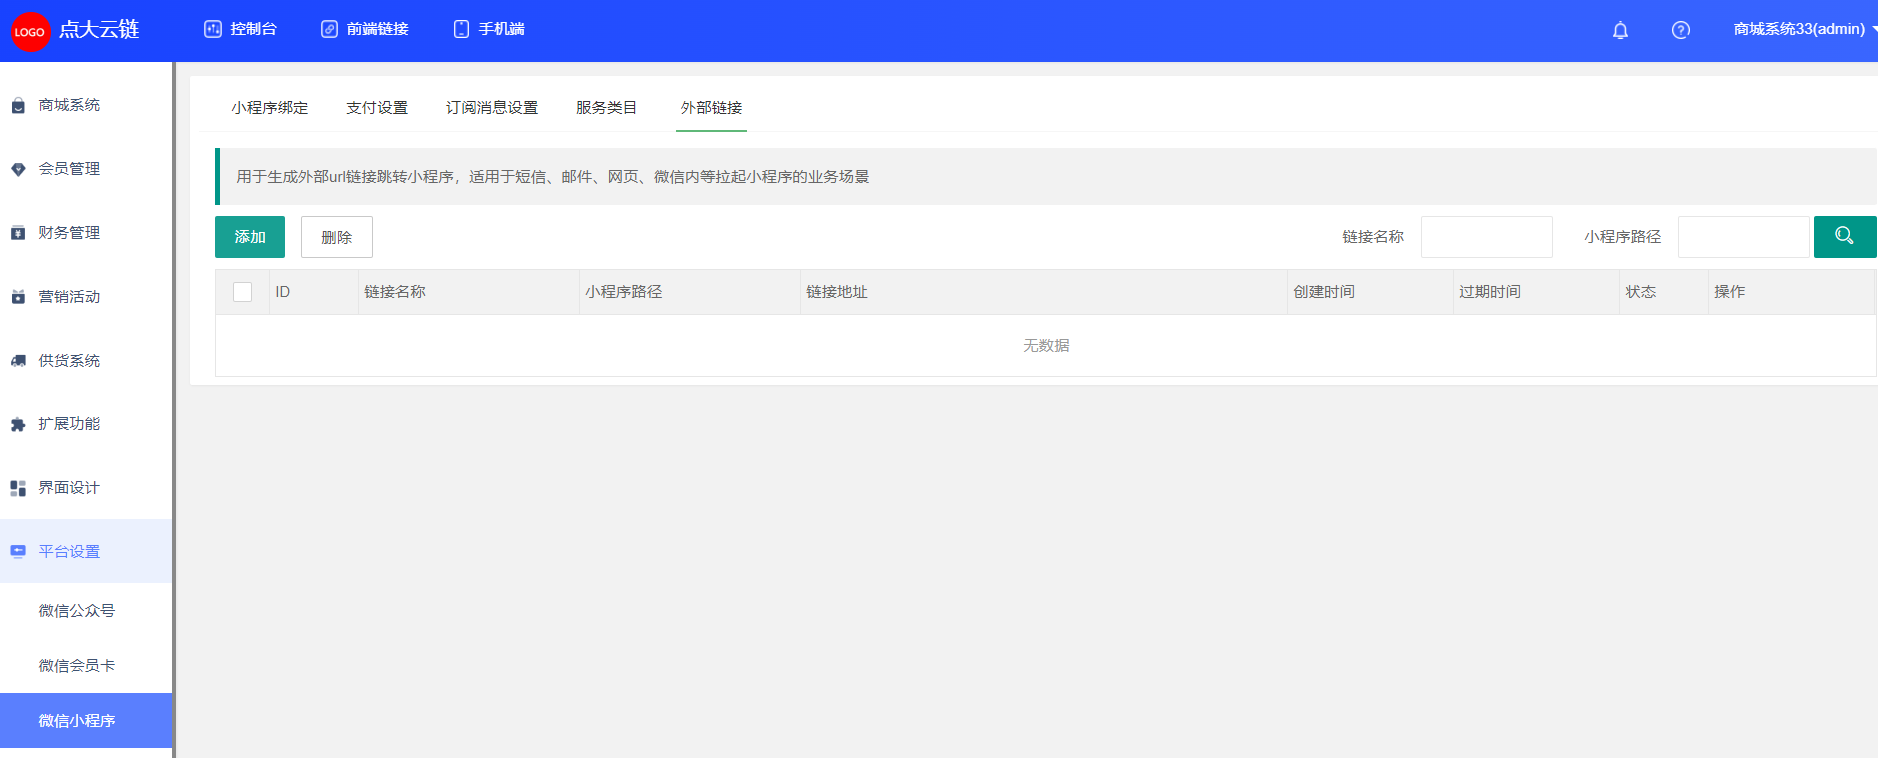The image size is (1878, 758).
Task: Click the 无数据 empty table message
Action: pos(1046,346)
